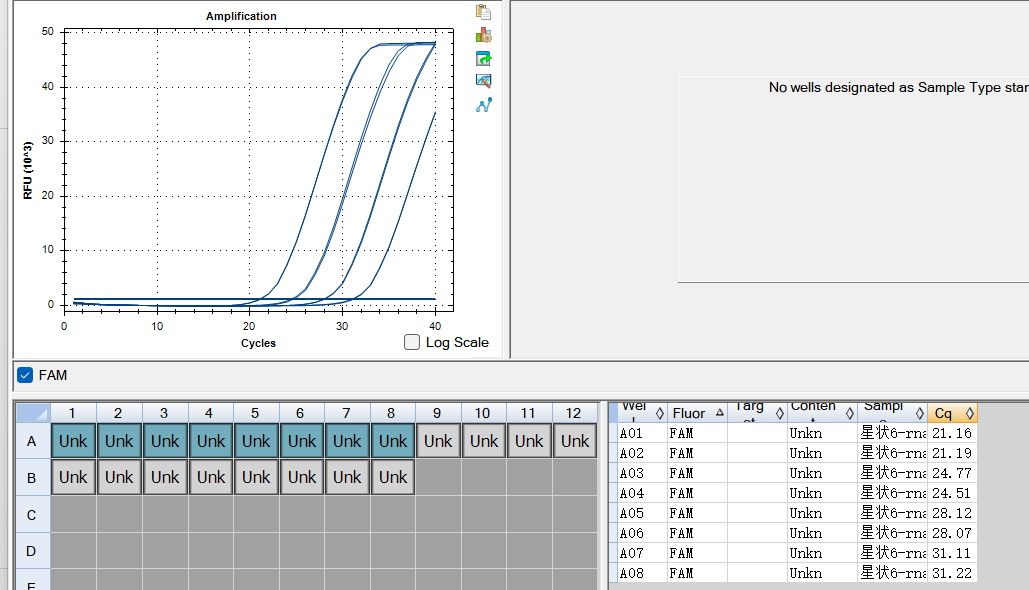Toggle well B8 Unk
1029x590 pixels.
click(x=392, y=477)
